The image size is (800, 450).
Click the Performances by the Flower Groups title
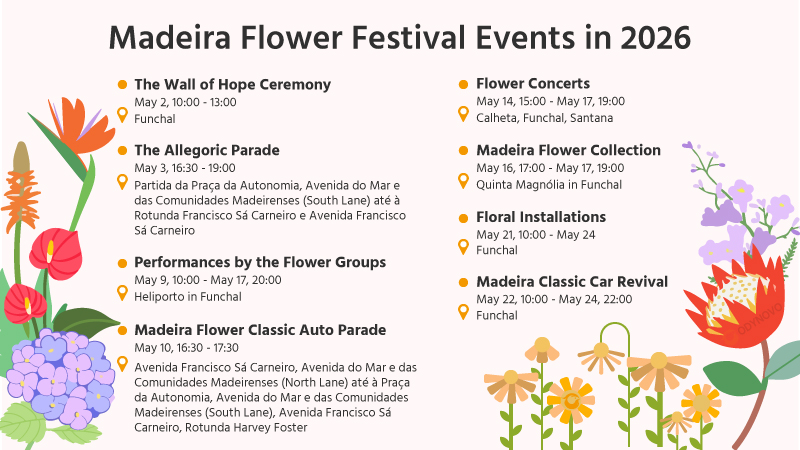(260, 262)
